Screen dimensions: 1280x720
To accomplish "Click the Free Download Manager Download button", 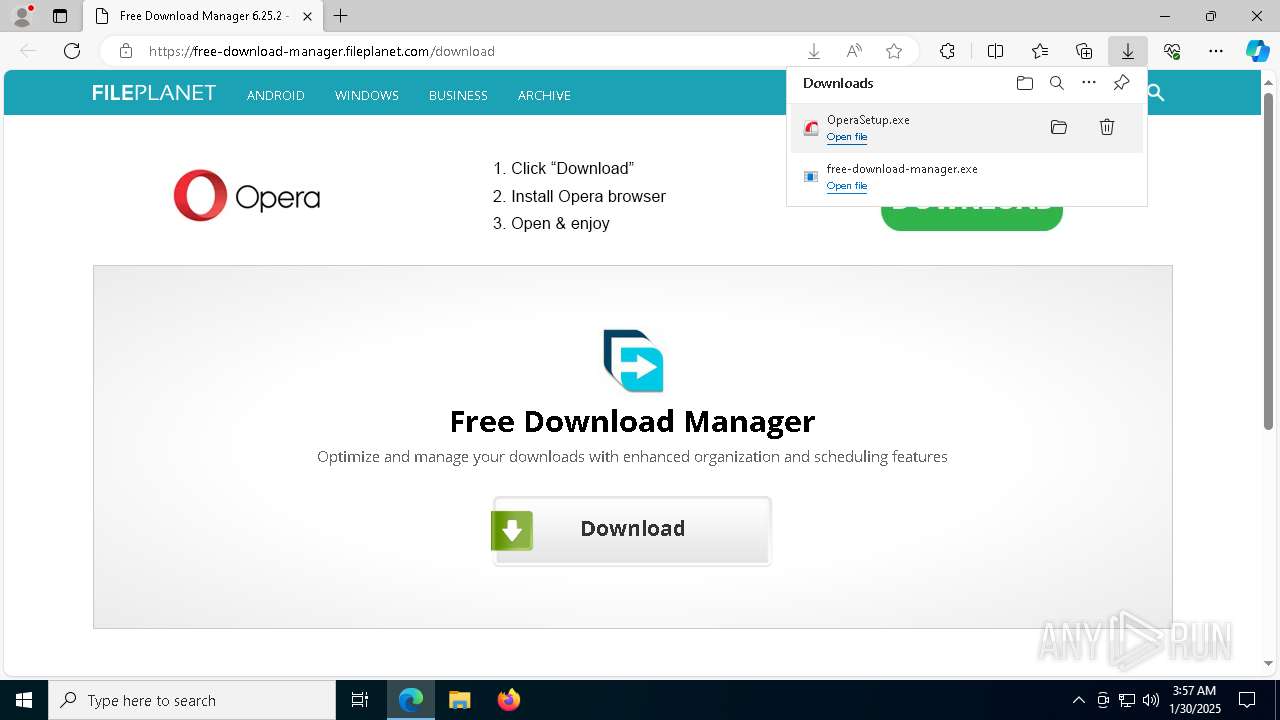I will point(631,530).
